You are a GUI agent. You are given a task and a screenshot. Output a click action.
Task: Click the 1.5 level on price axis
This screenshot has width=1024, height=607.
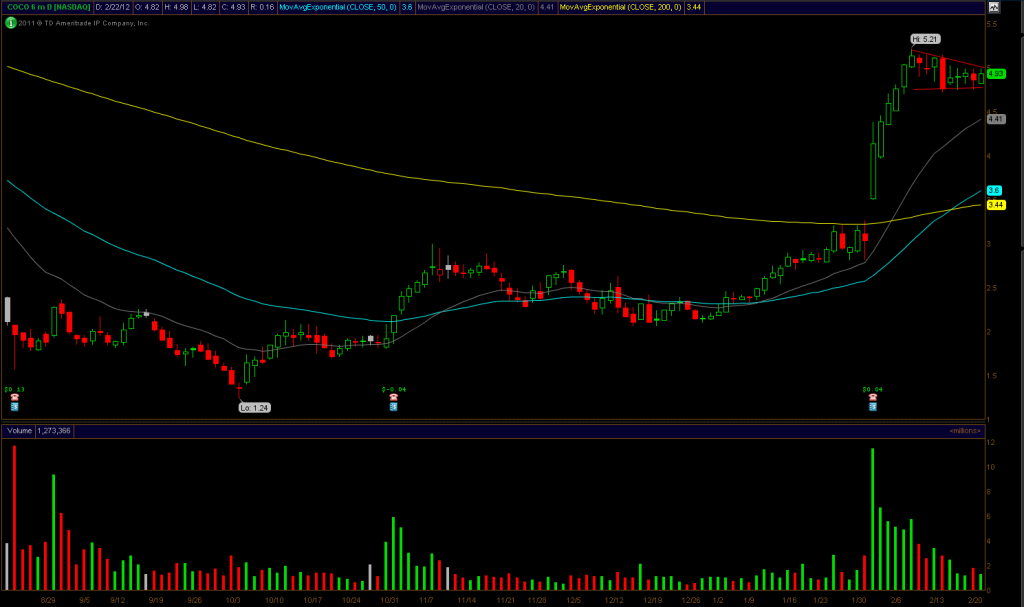pyautogui.click(x=992, y=376)
